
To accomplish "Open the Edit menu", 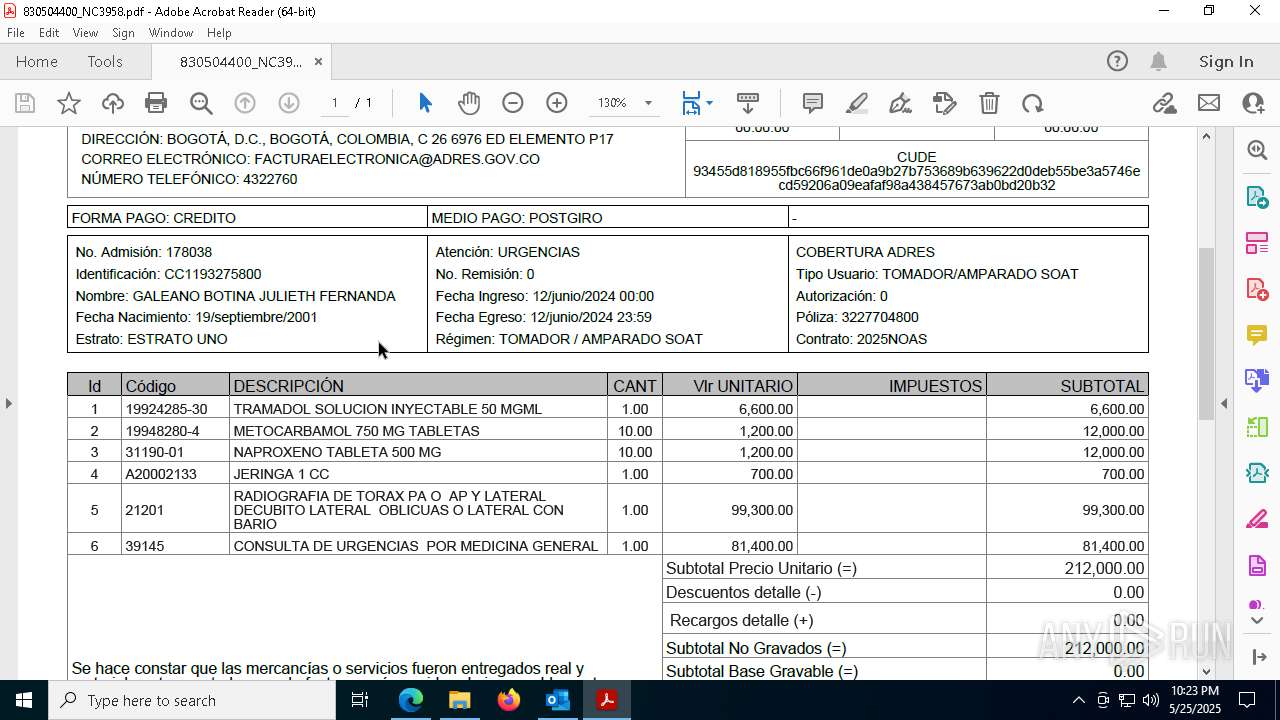I will coord(49,33).
